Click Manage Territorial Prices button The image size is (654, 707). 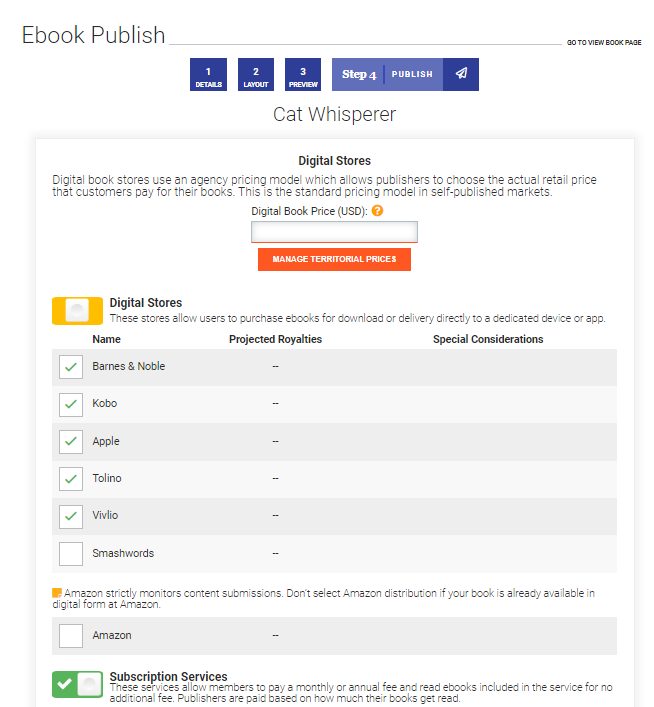(x=334, y=259)
